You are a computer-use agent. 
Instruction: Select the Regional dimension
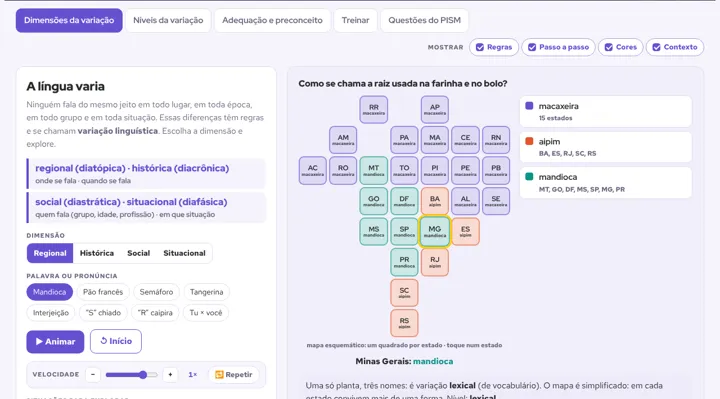pos(50,253)
